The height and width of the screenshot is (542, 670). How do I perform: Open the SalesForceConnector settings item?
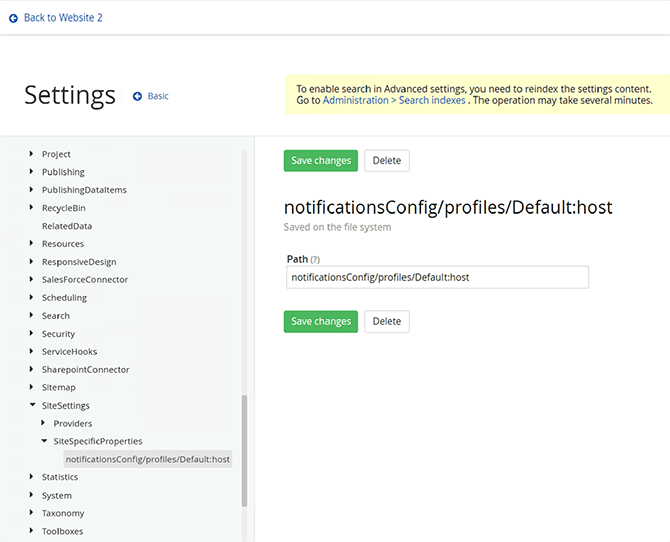coord(85,280)
